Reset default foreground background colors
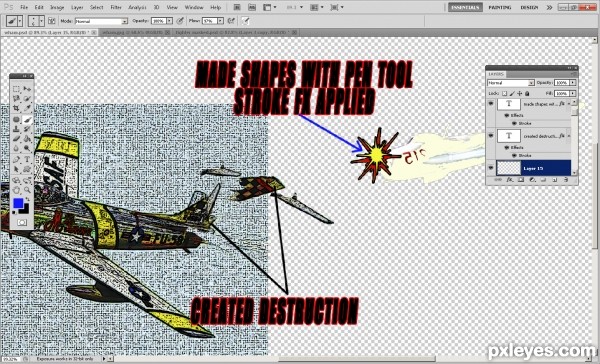Image resolution: width=600 pixels, height=364 pixels. pos(14,212)
